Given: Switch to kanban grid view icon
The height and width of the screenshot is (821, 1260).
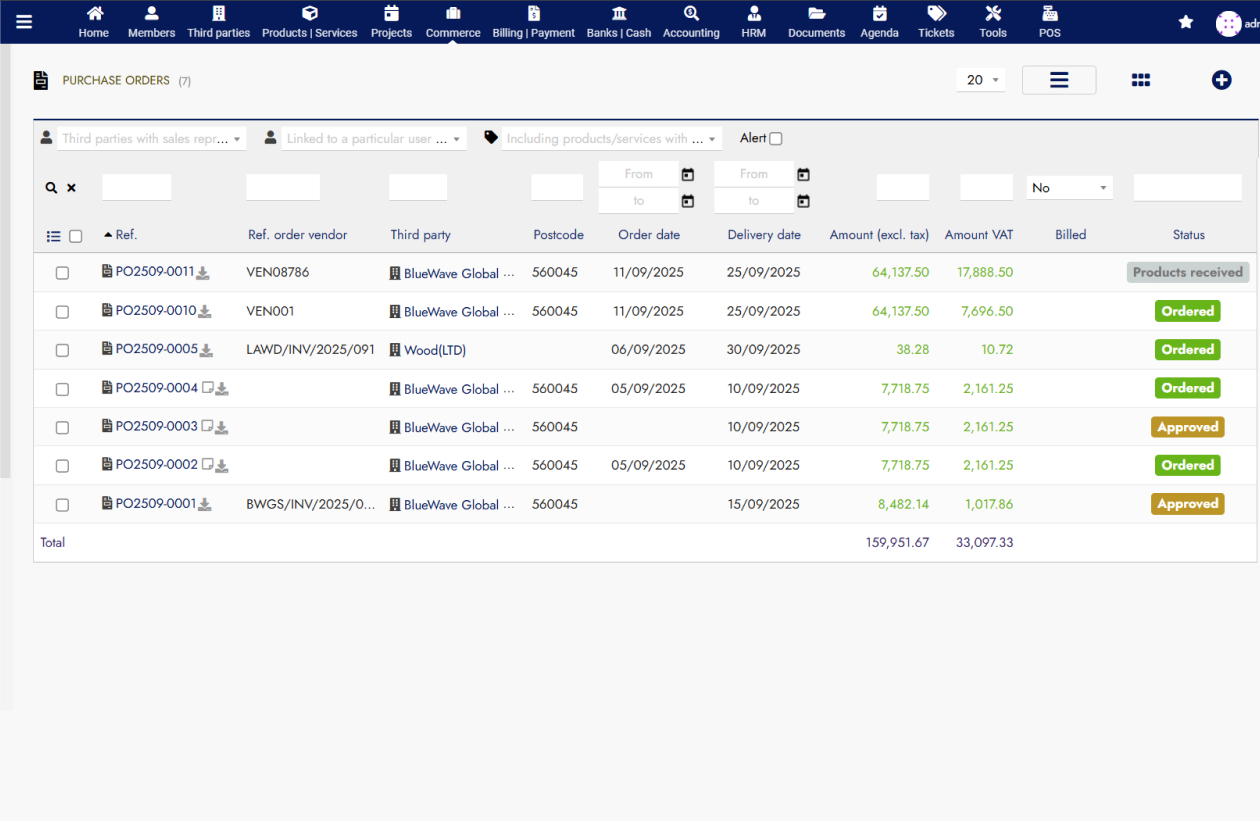Looking at the screenshot, I should click(1140, 80).
